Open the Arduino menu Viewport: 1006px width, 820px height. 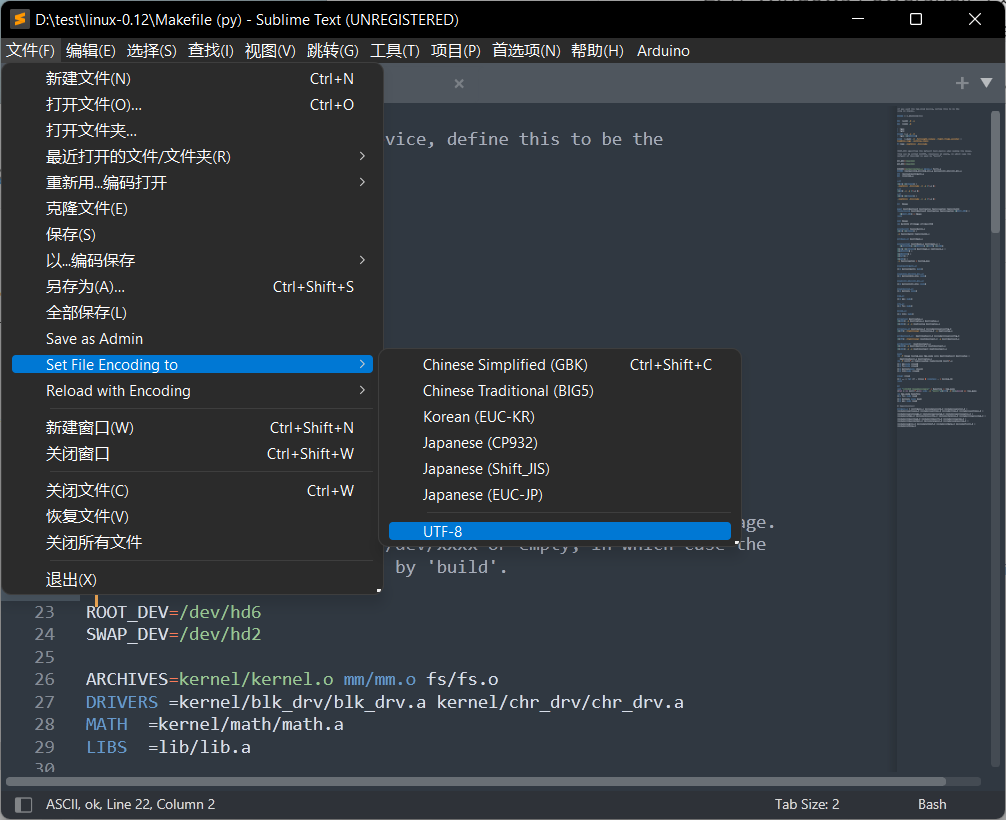pyautogui.click(x=663, y=51)
